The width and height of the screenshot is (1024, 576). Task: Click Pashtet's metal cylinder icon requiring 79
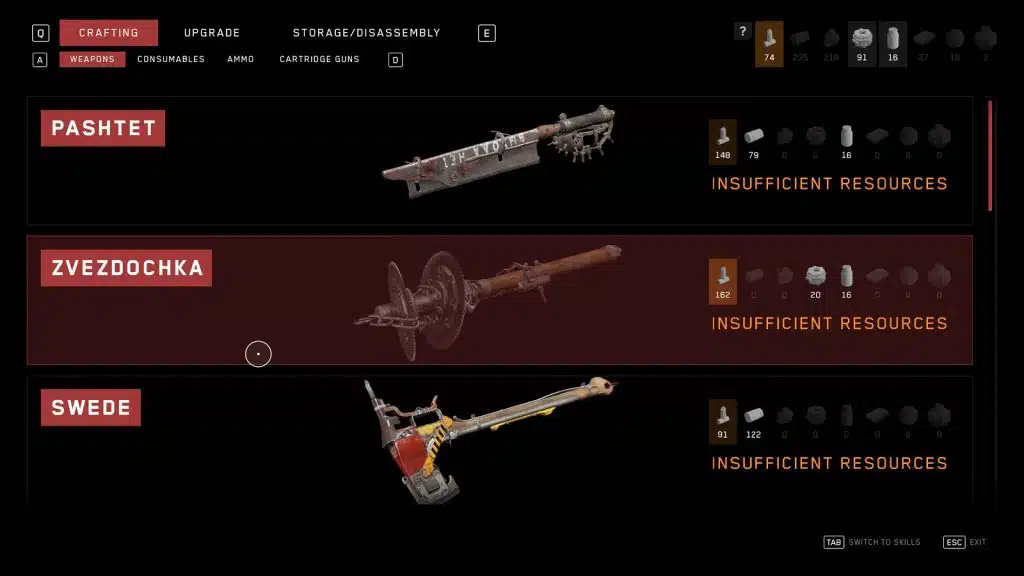[754, 142]
